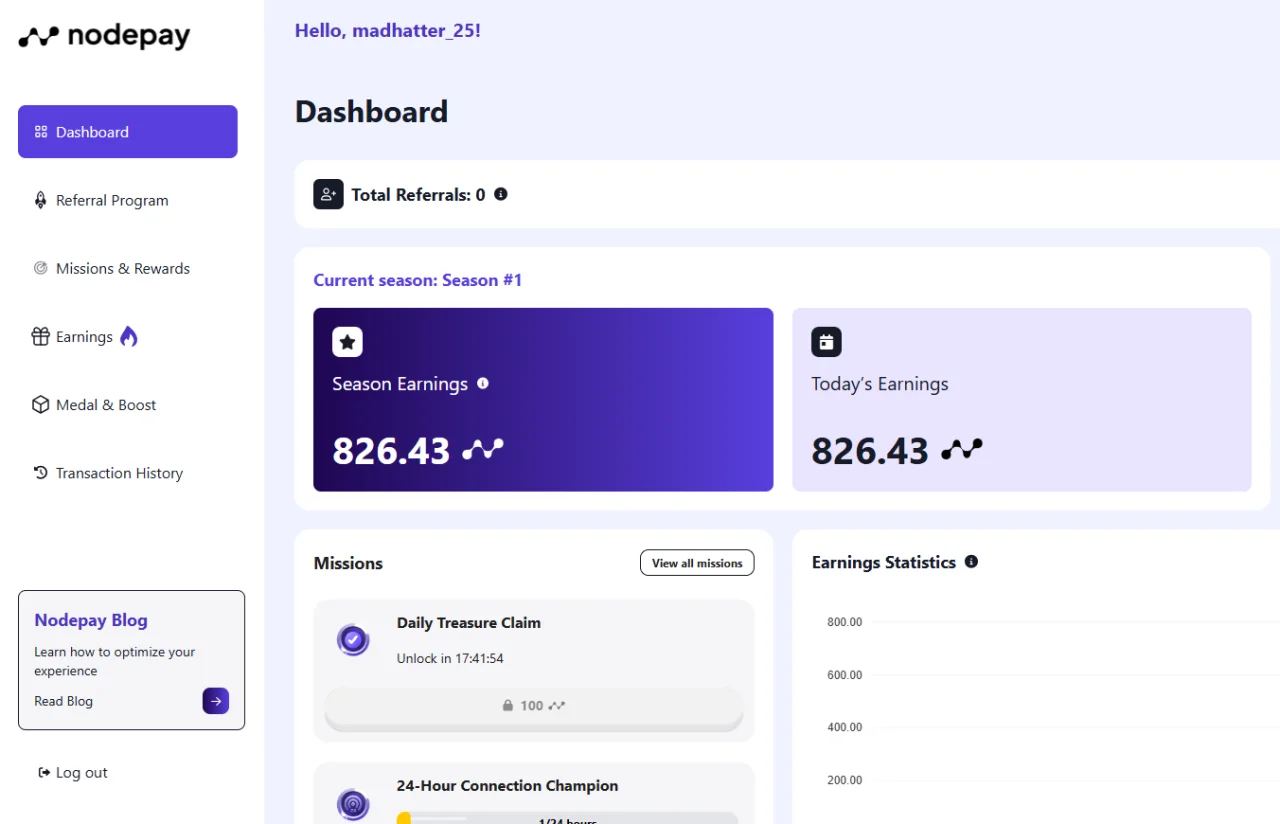The height and width of the screenshot is (824, 1280).
Task: Click the Medal & Boost cube icon
Action: point(41,405)
